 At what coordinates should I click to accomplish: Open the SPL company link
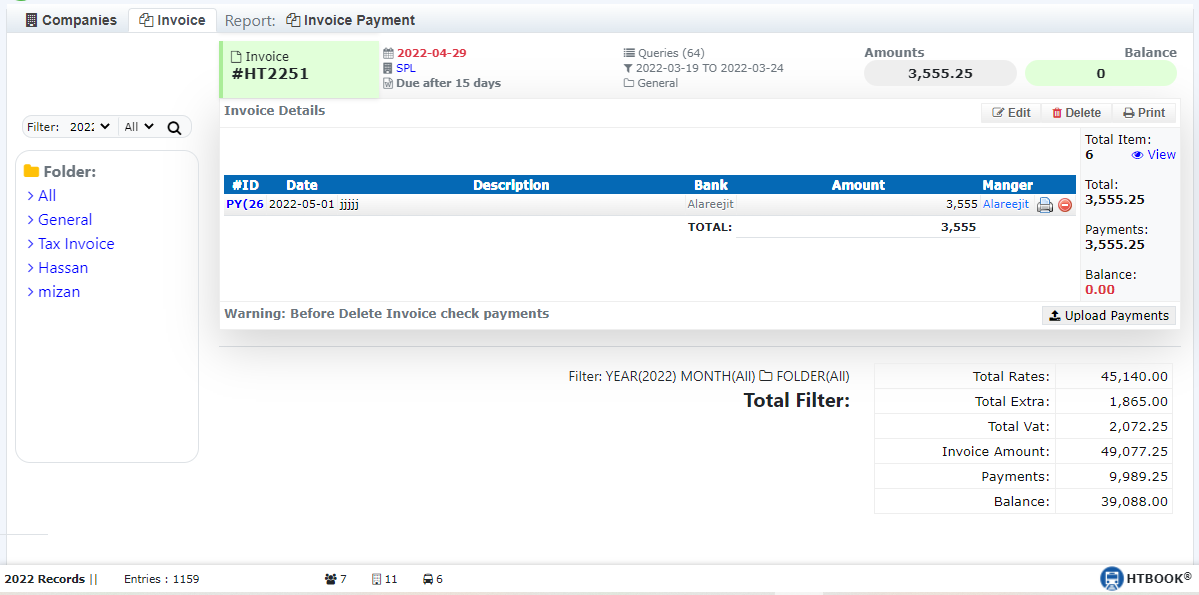tap(405, 68)
